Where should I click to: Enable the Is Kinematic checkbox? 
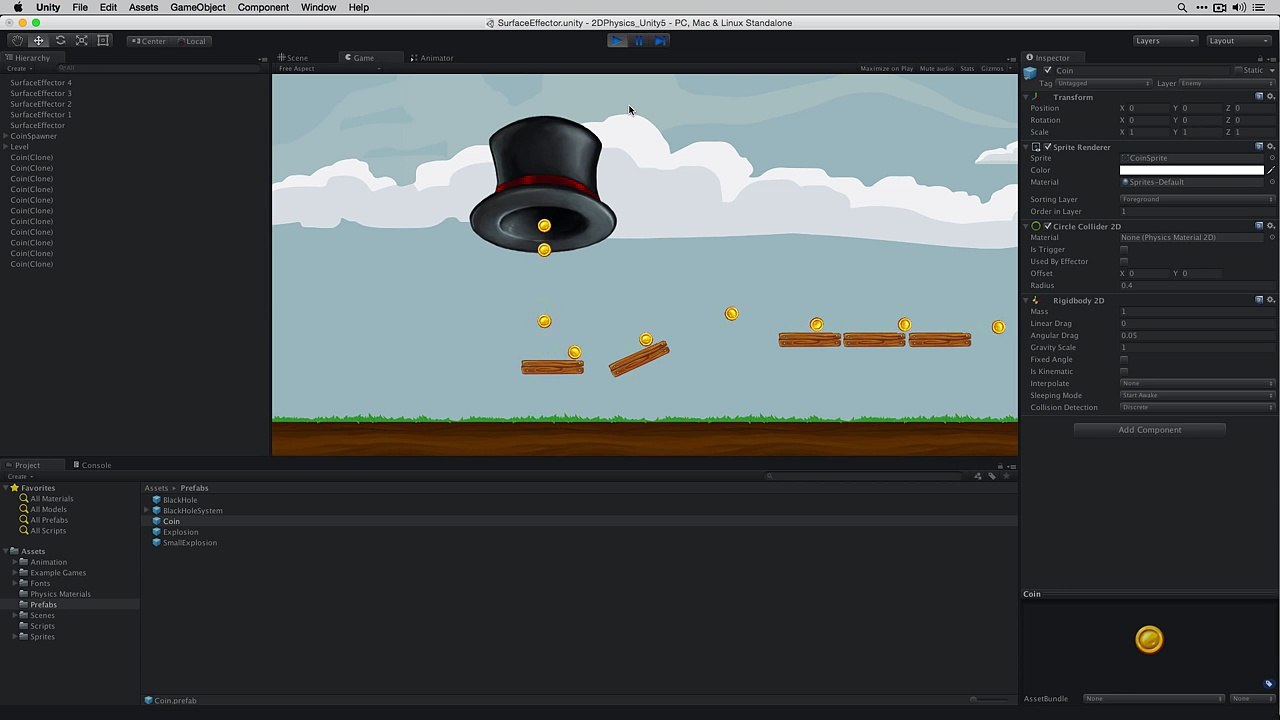(x=1124, y=372)
